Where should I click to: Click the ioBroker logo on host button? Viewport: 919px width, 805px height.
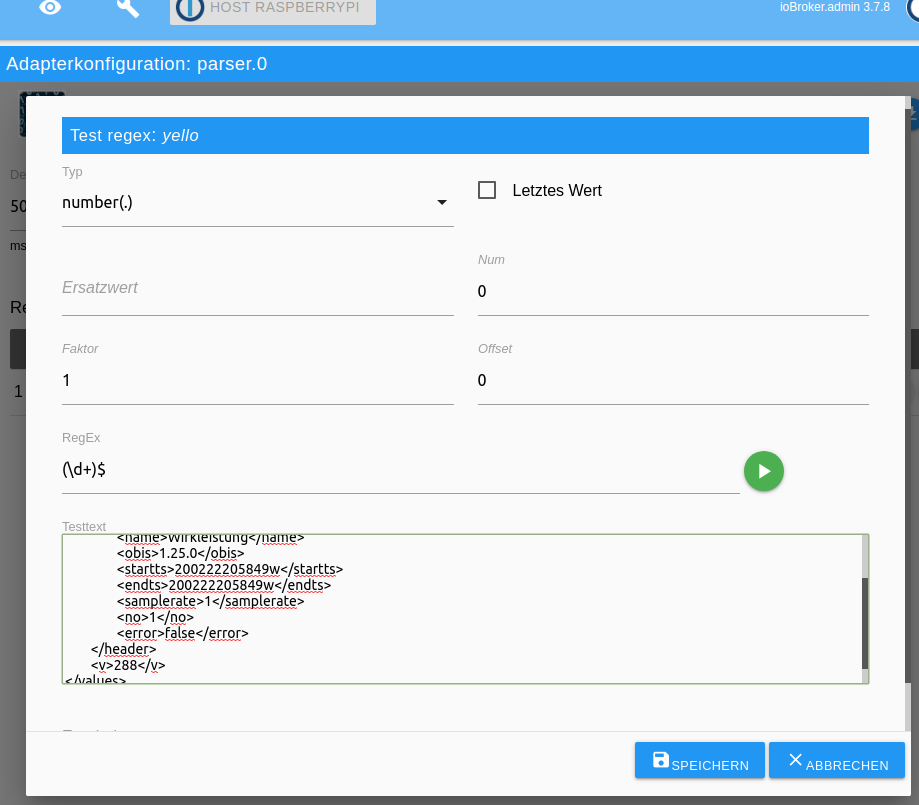190,8
